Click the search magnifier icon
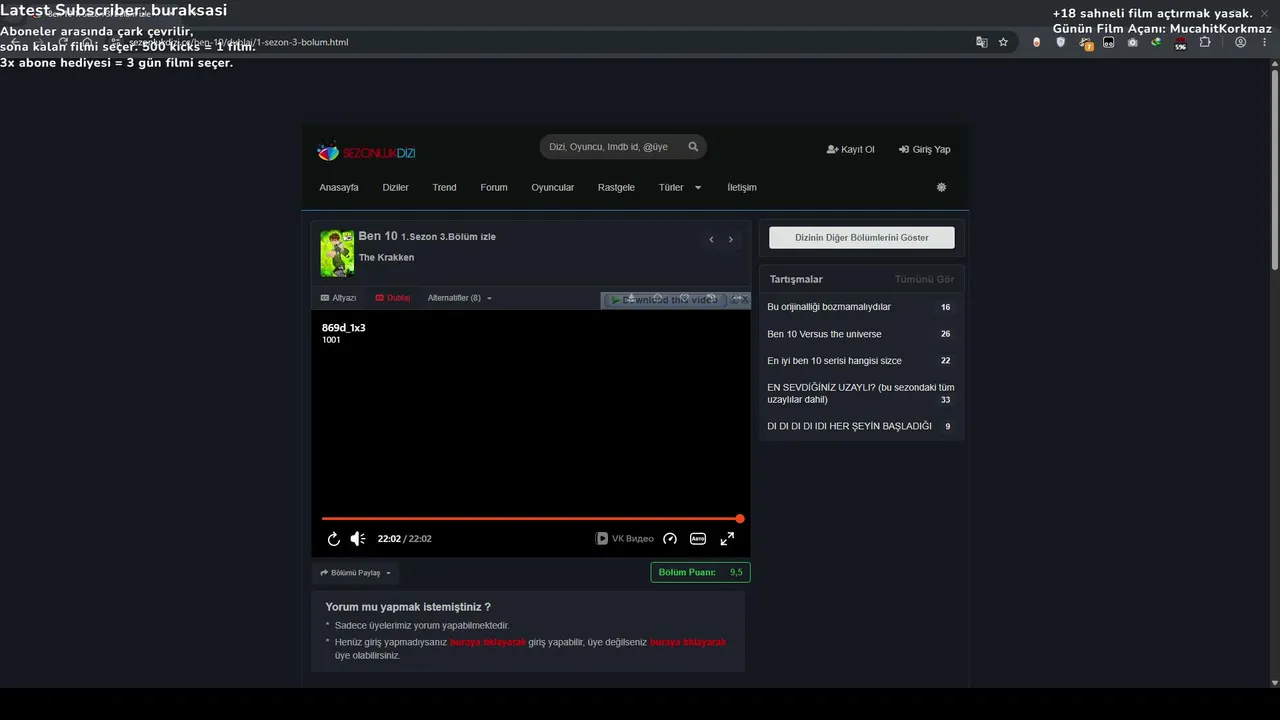Image resolution: width=1280 pixels, height=720 pixels. (693, 147)
